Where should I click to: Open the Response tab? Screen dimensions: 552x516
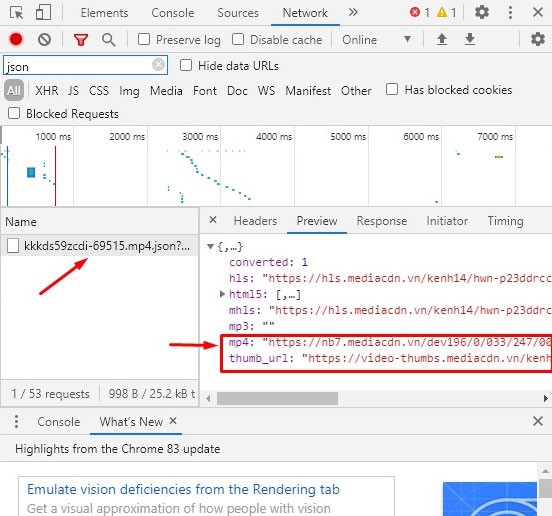point(382,221)
